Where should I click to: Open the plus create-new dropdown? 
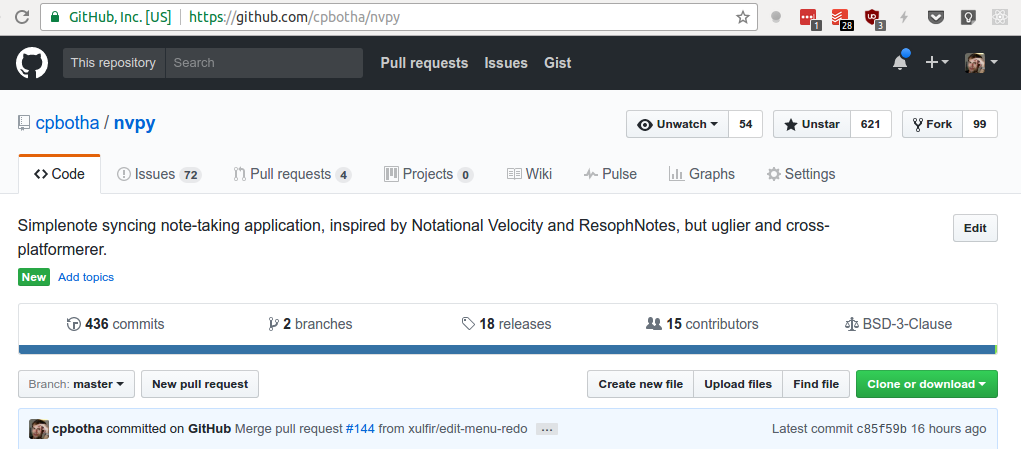936,62
